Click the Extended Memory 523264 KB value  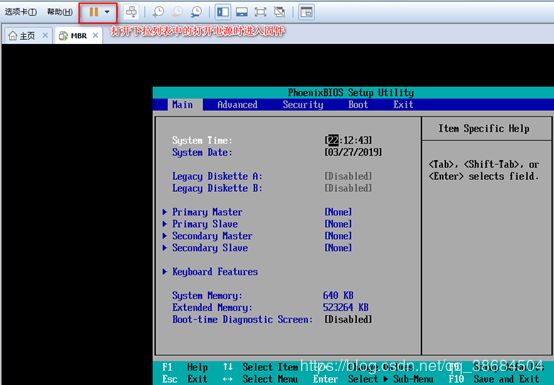[x=346, y=307]
